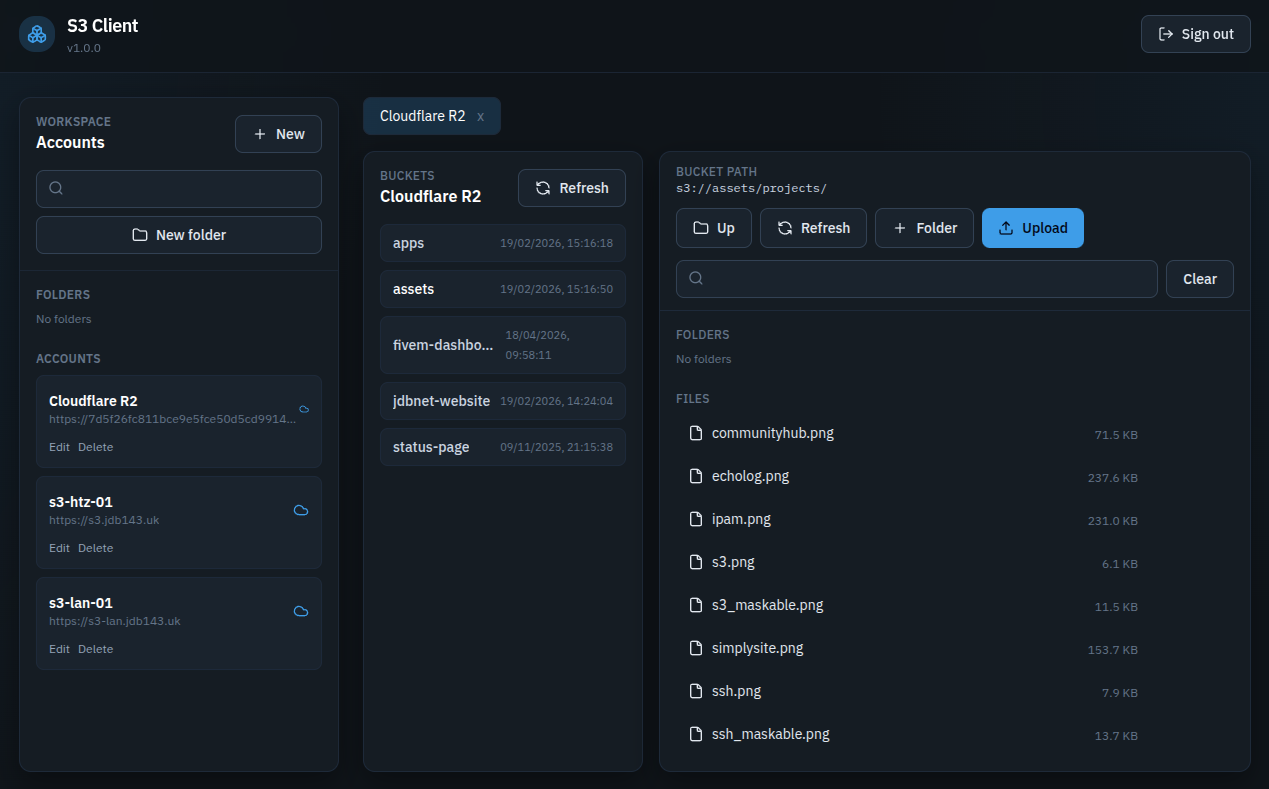
Task: Open the apps bucket
Action: pos(503,243)
